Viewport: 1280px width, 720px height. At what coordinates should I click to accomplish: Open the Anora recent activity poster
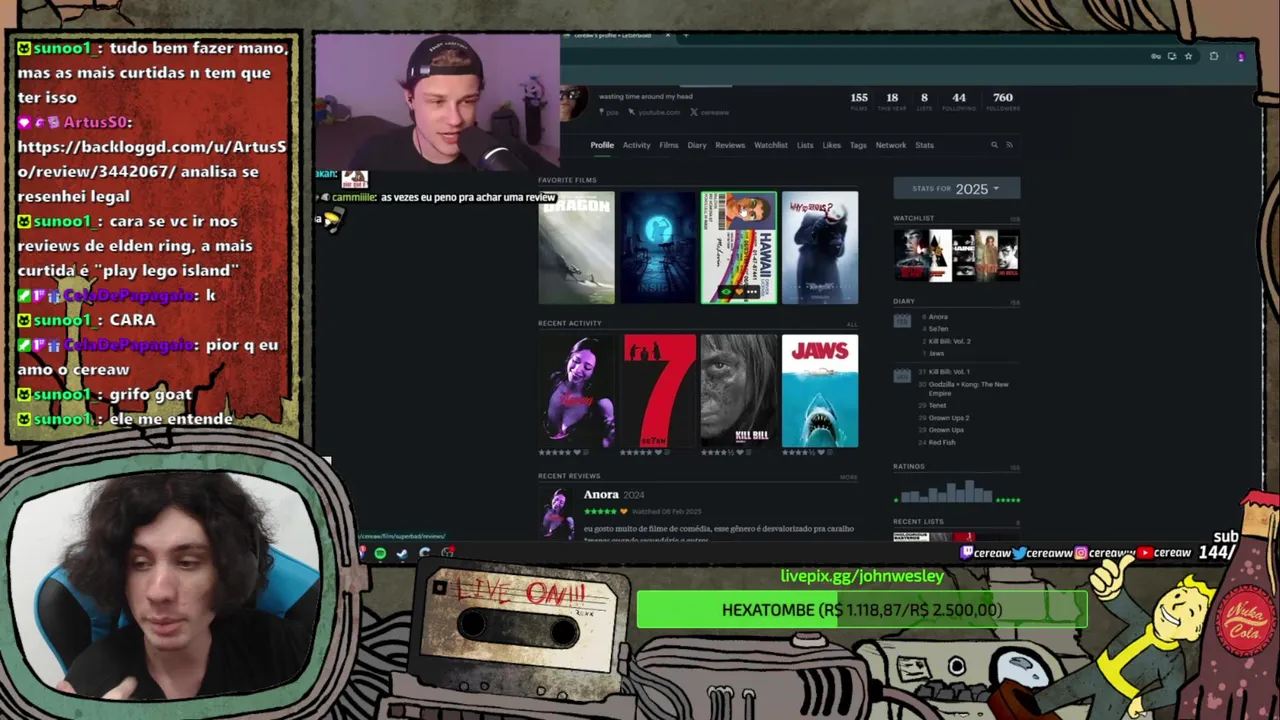coord(577,390)
